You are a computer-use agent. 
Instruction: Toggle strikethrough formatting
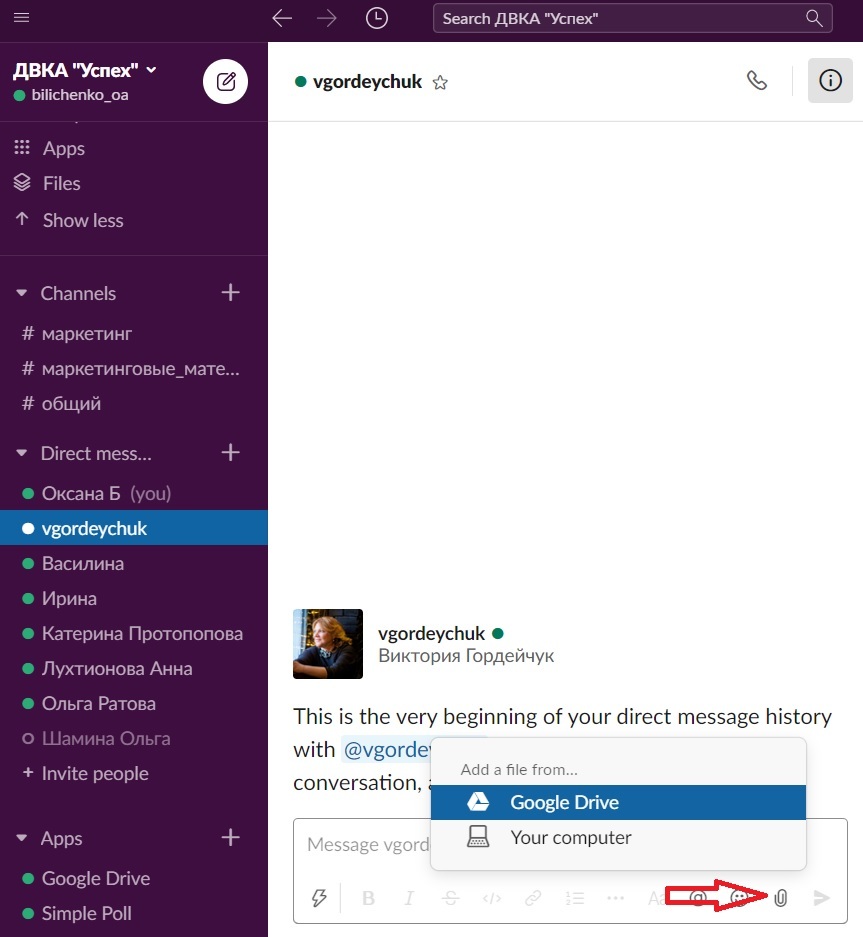pos(451,898)
